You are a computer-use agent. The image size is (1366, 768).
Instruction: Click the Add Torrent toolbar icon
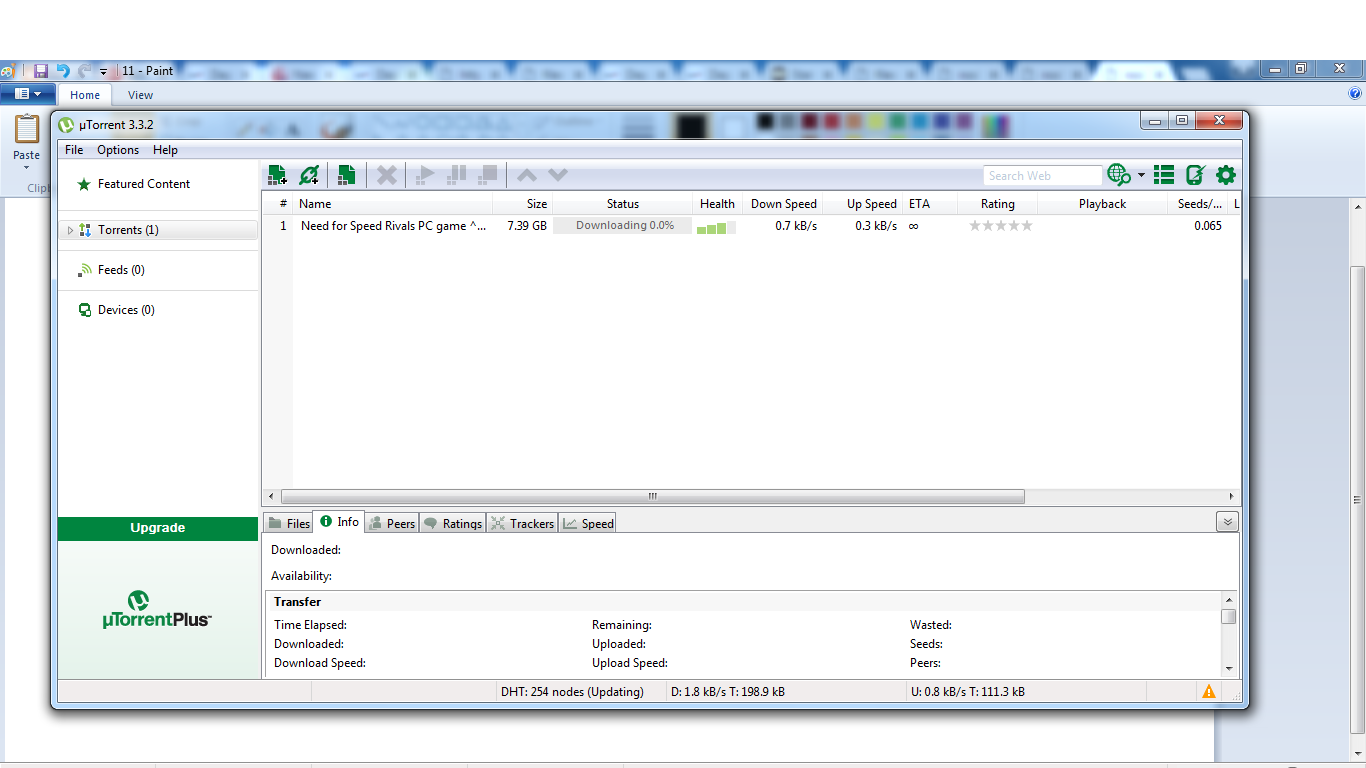pyautogui.click(x=277, y=175)
